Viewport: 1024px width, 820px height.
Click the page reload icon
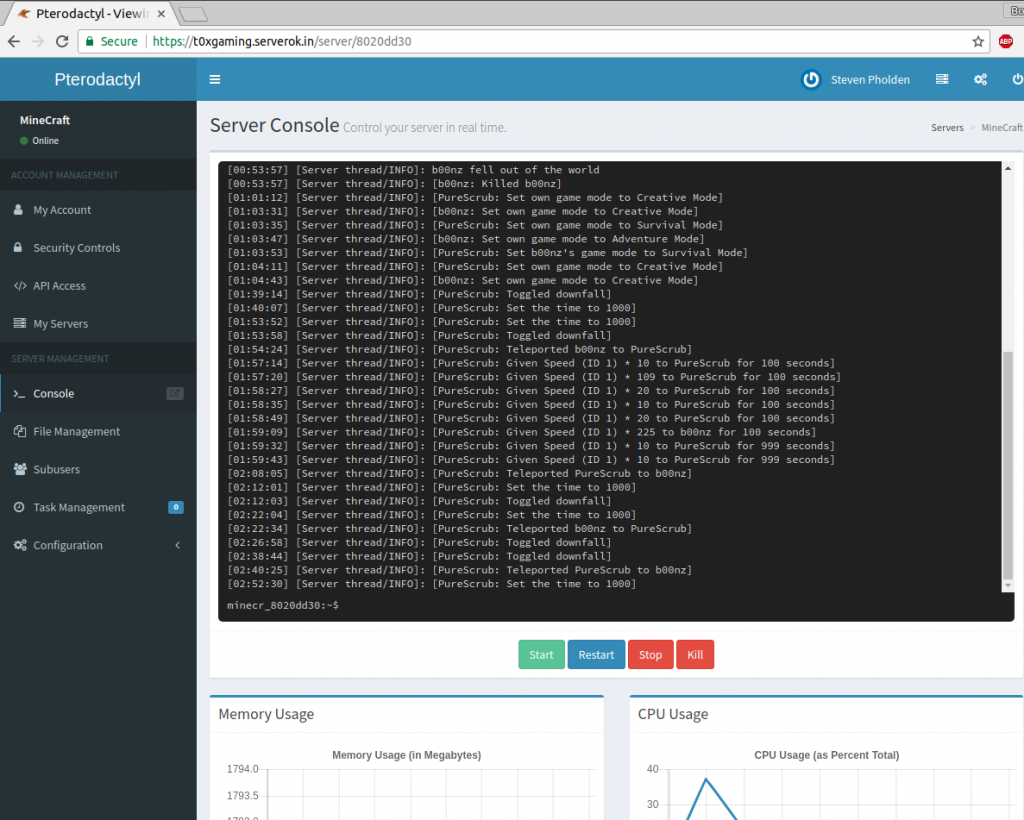point(60,42)
